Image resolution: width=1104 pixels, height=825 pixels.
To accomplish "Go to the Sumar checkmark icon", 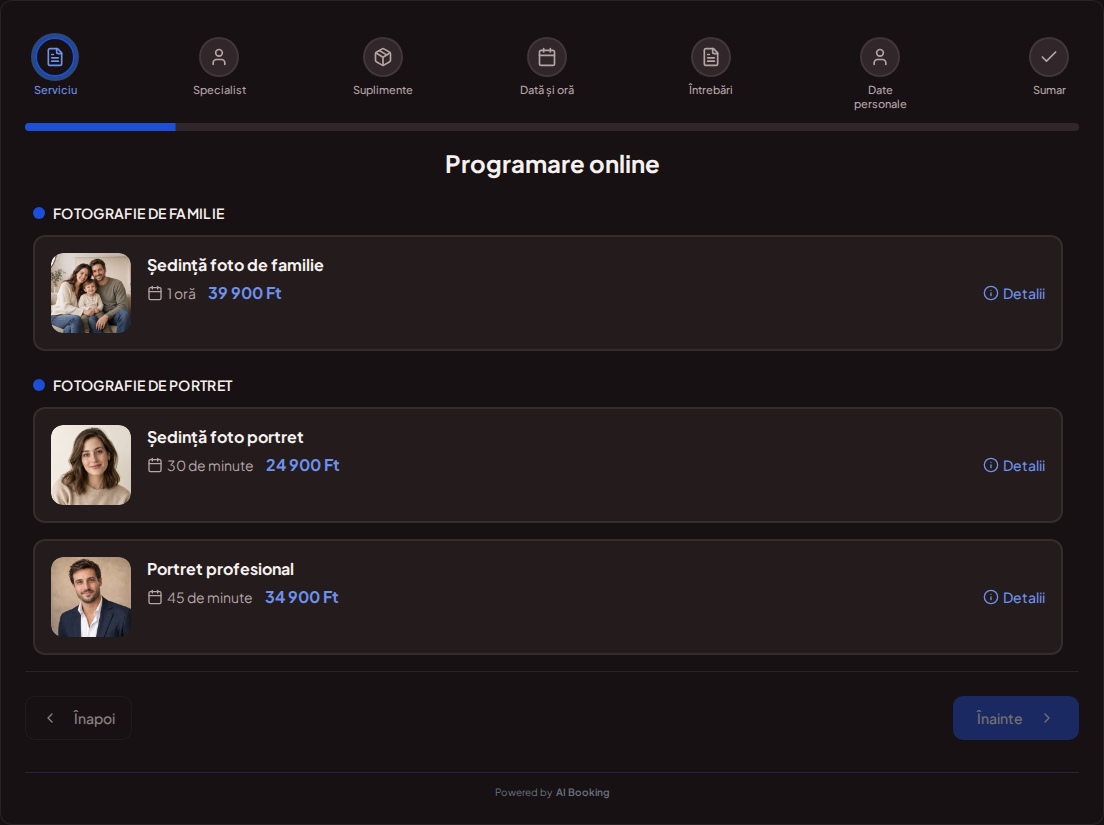I will tap(1049, 57).
